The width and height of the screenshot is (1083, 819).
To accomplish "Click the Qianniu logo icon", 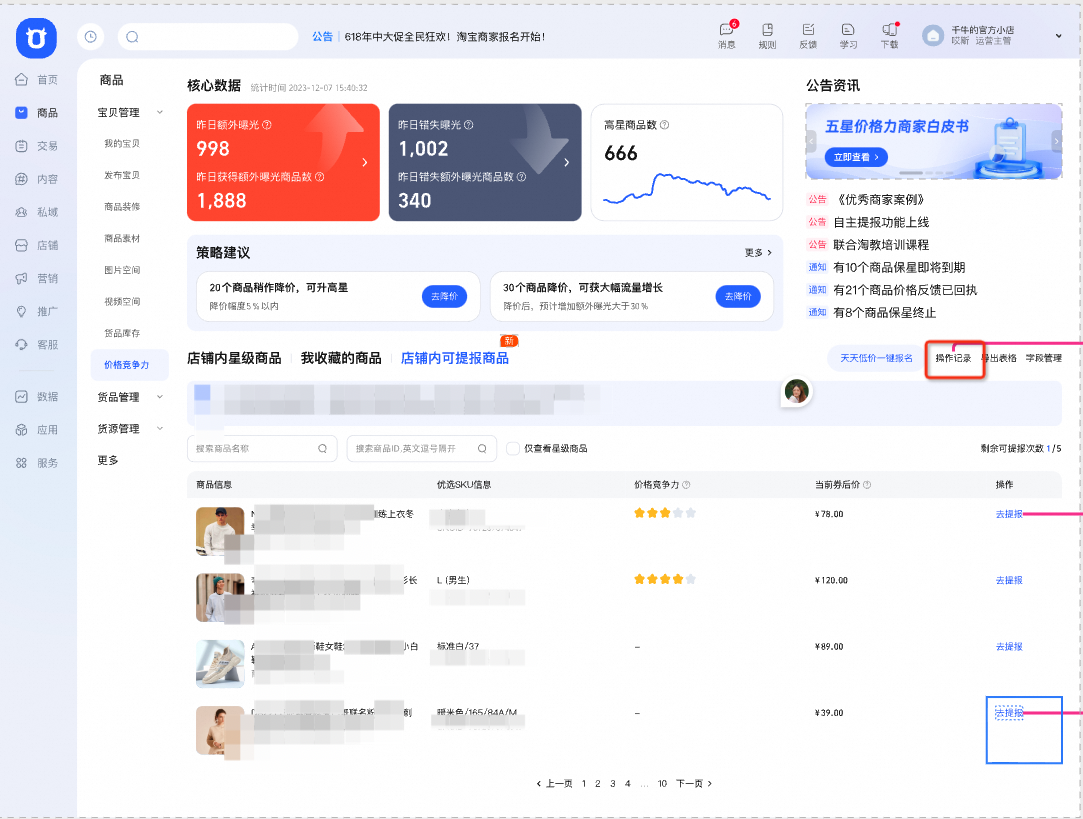I will click(36, 38).
